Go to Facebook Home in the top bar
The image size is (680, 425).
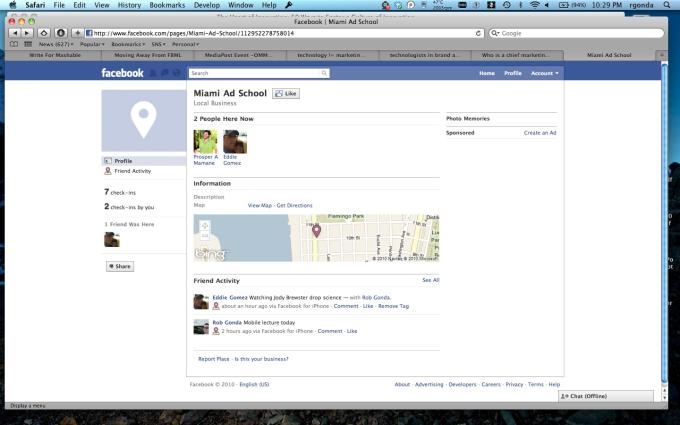coord(487,73)
